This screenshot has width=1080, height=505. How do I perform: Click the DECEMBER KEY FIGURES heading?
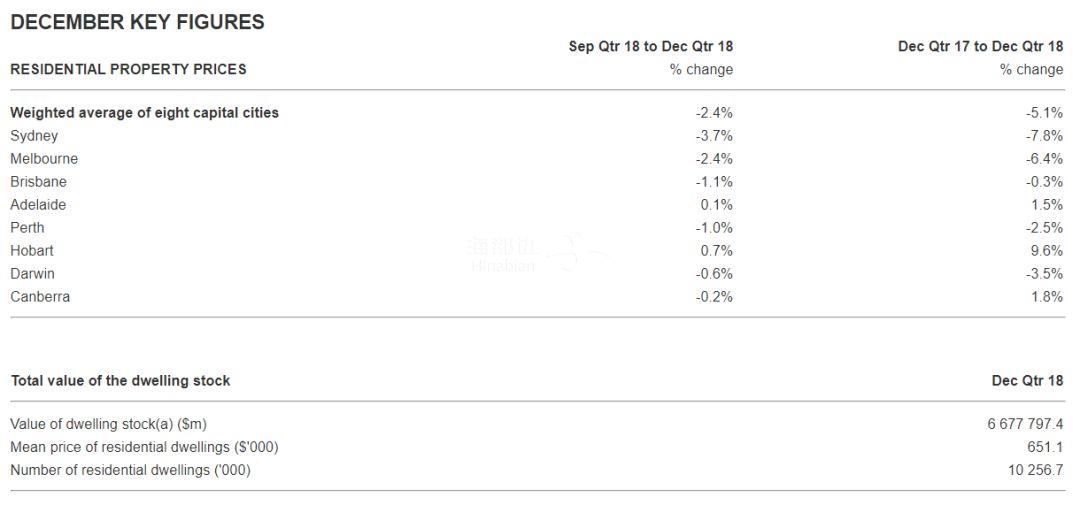(x=137, y=22)
